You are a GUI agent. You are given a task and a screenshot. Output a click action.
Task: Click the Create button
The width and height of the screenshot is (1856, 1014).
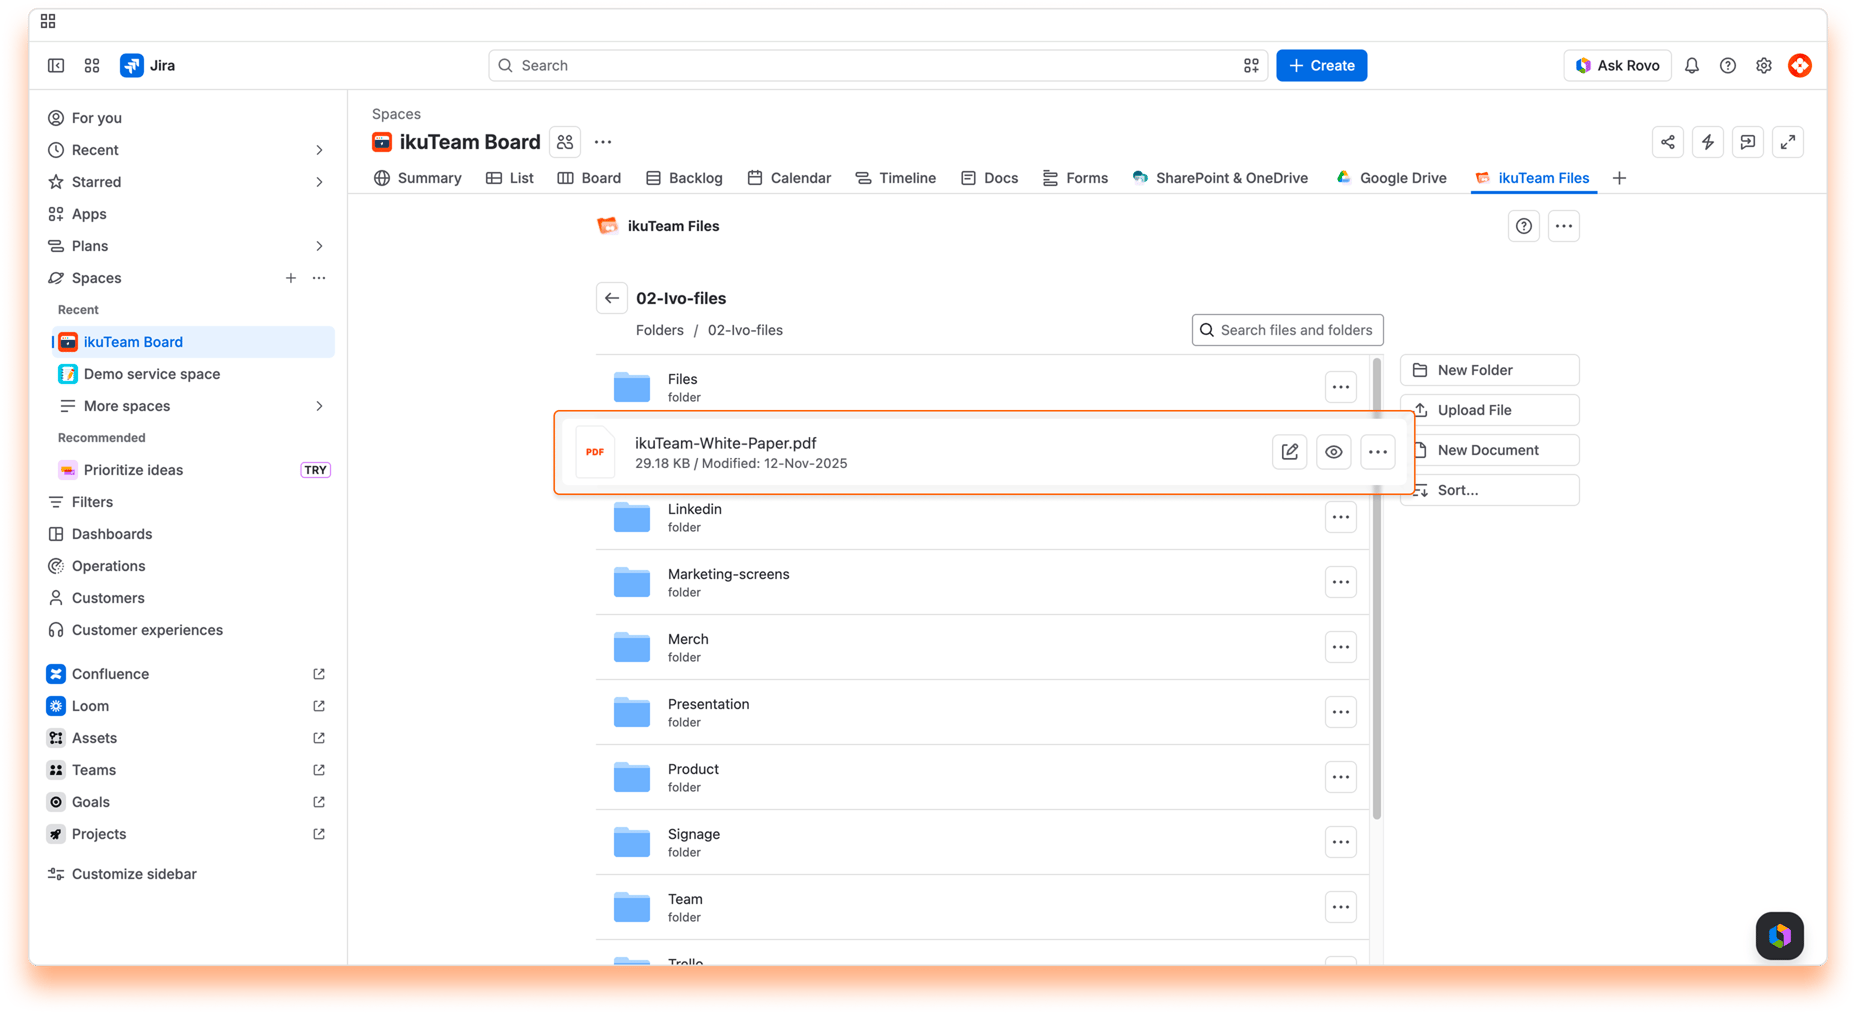(1322, 66)
